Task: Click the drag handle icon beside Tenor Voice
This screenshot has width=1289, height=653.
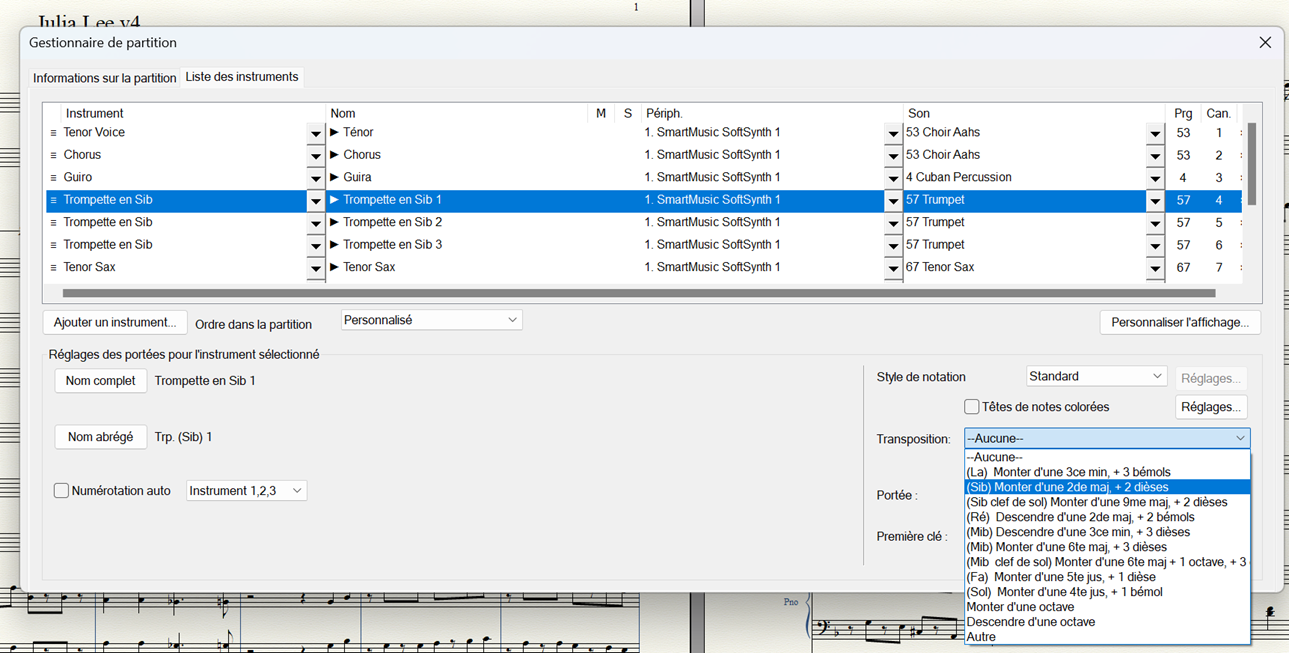Action: click(54, 133)
